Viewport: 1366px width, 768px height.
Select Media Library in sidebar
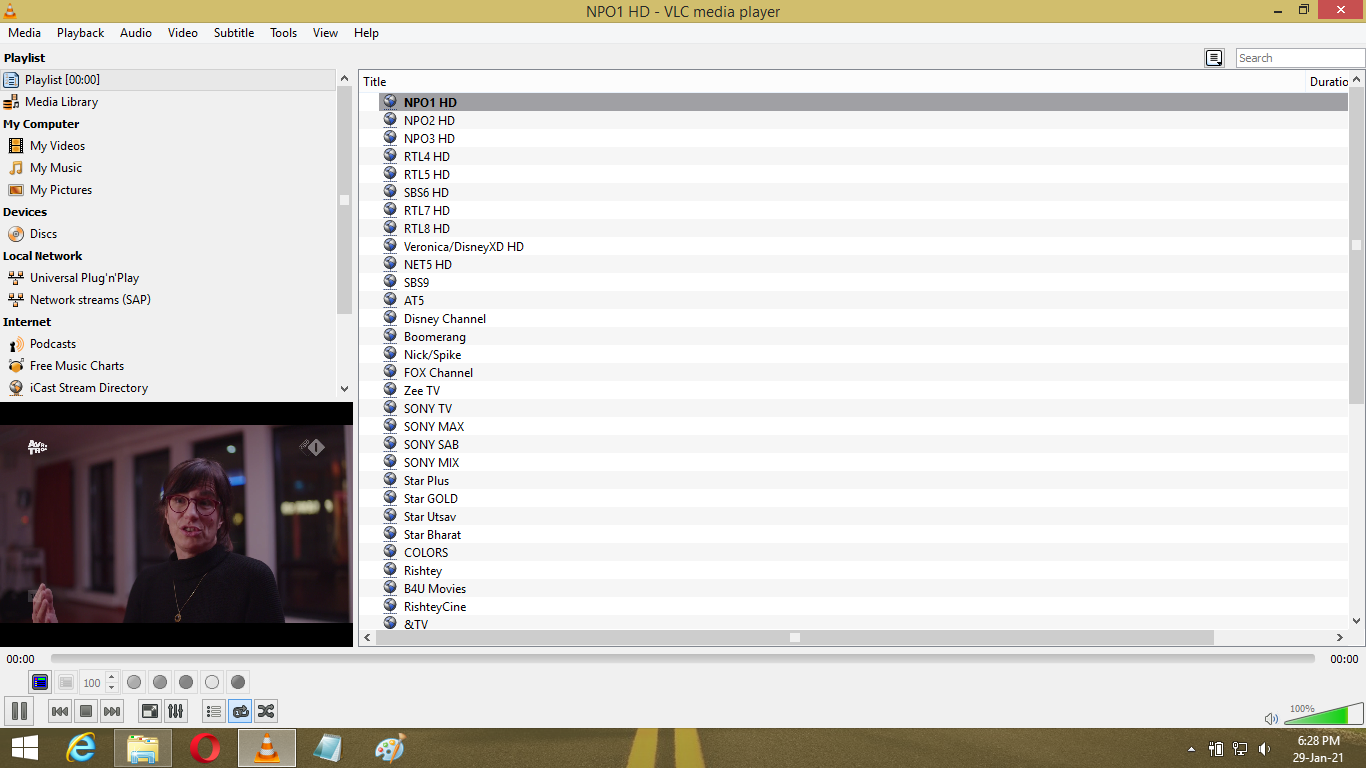coord(61,102)
